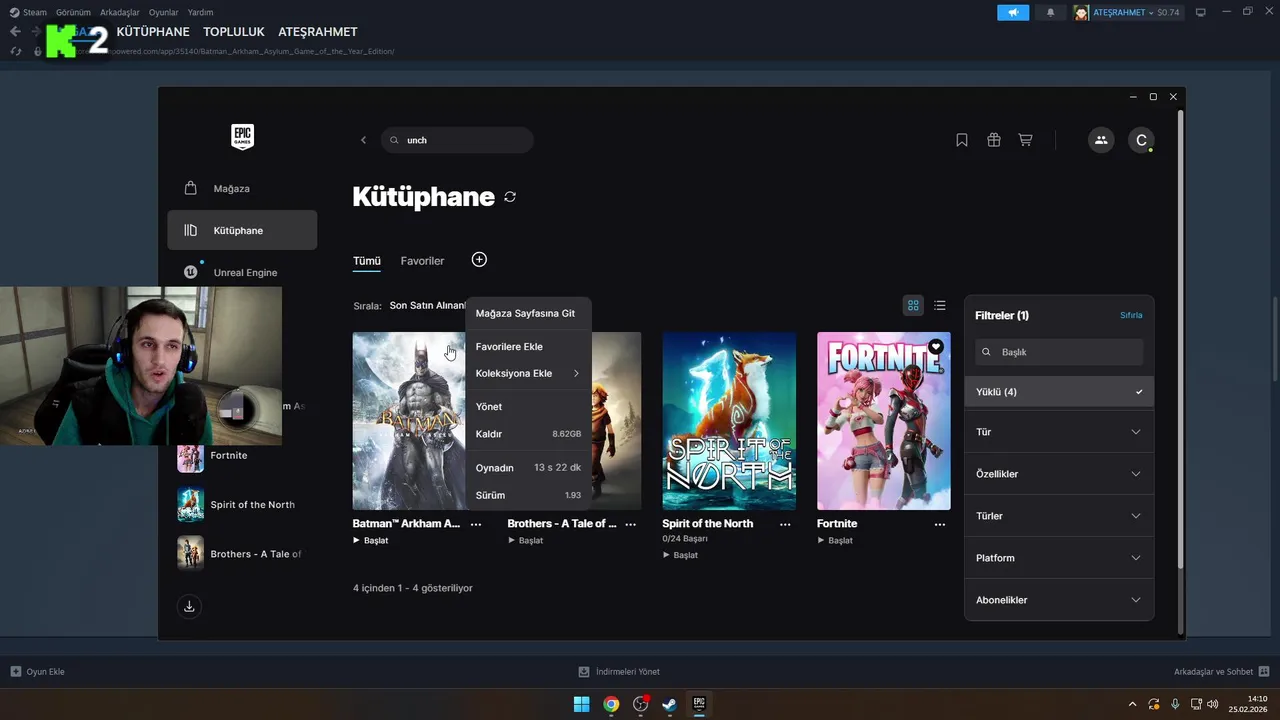Click the Windows Start button
The width and height of the screenshot is (1280, 720).
point(581,704)
